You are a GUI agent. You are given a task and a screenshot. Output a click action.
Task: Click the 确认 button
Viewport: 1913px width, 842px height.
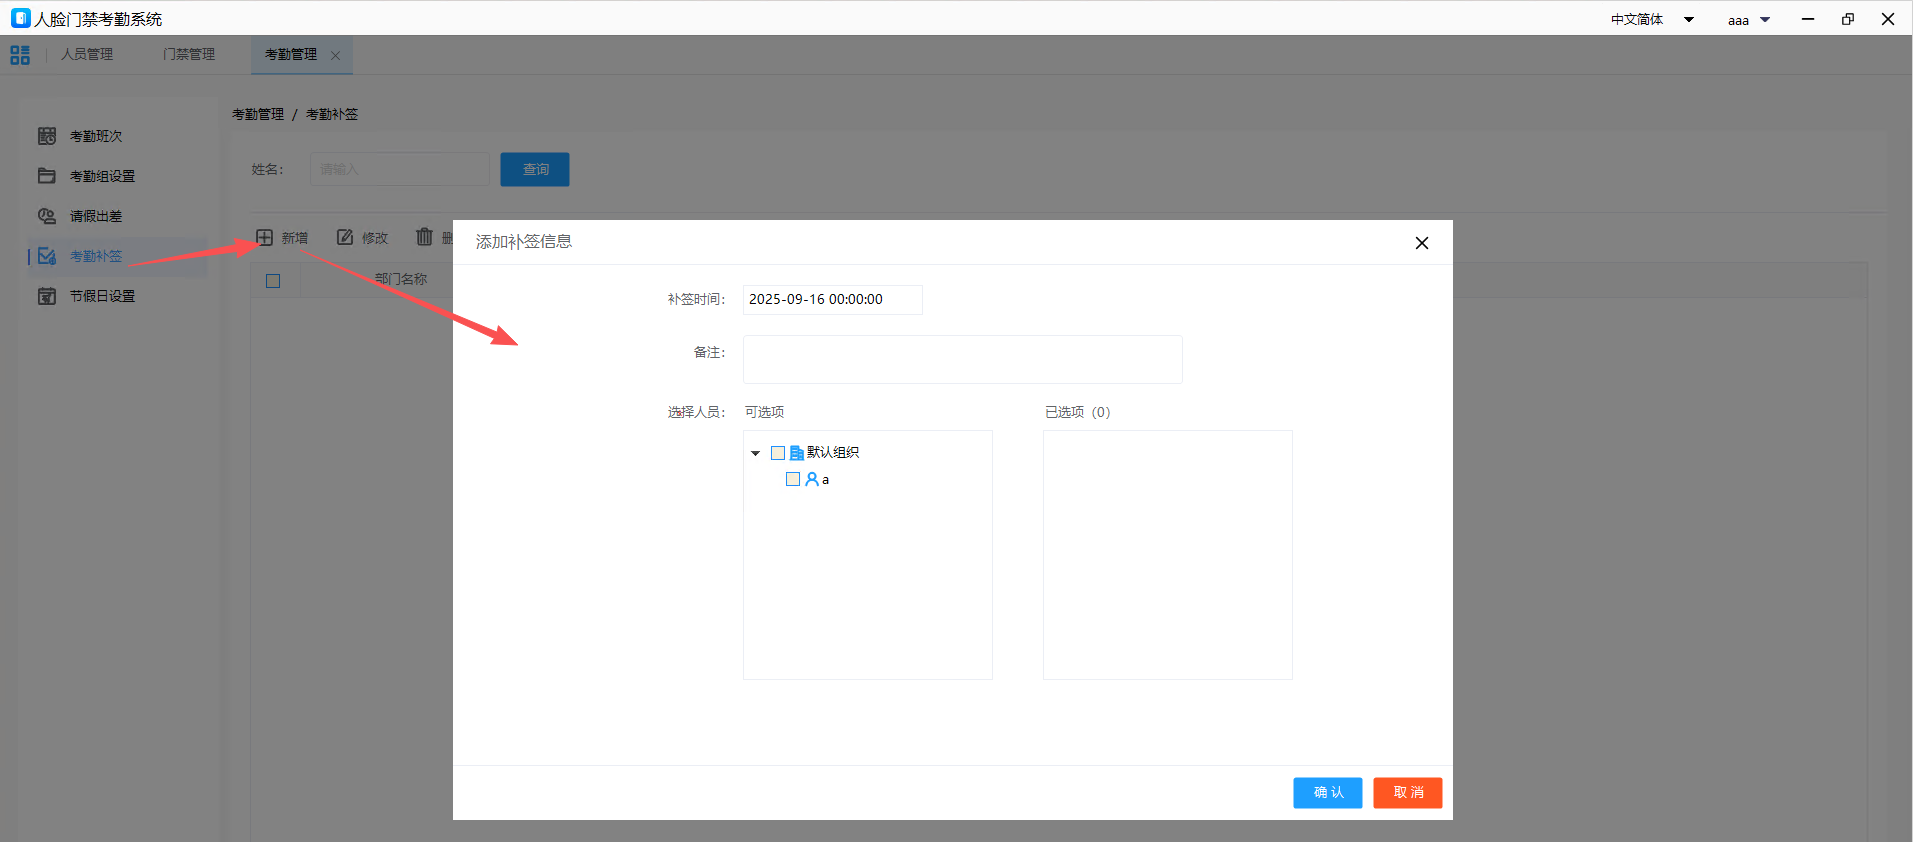[x=1327, y=792]
